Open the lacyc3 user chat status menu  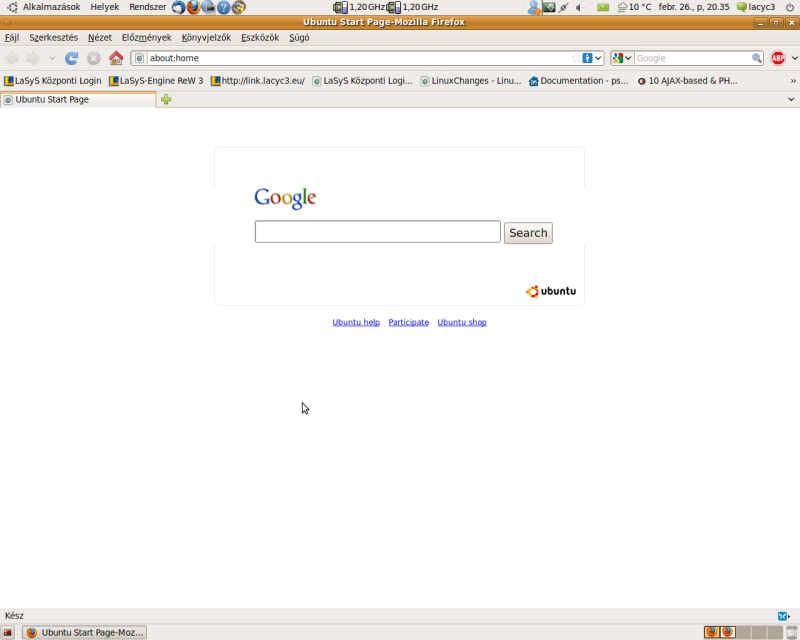point(756,7)
